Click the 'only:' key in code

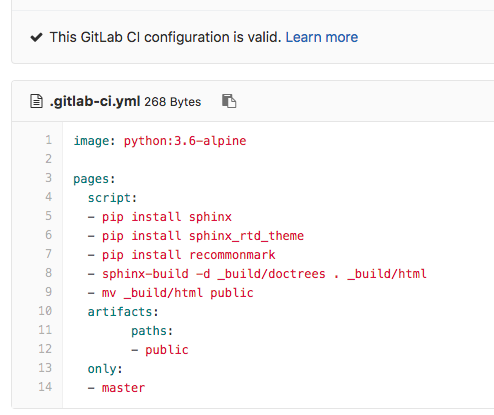click(105, 369)
